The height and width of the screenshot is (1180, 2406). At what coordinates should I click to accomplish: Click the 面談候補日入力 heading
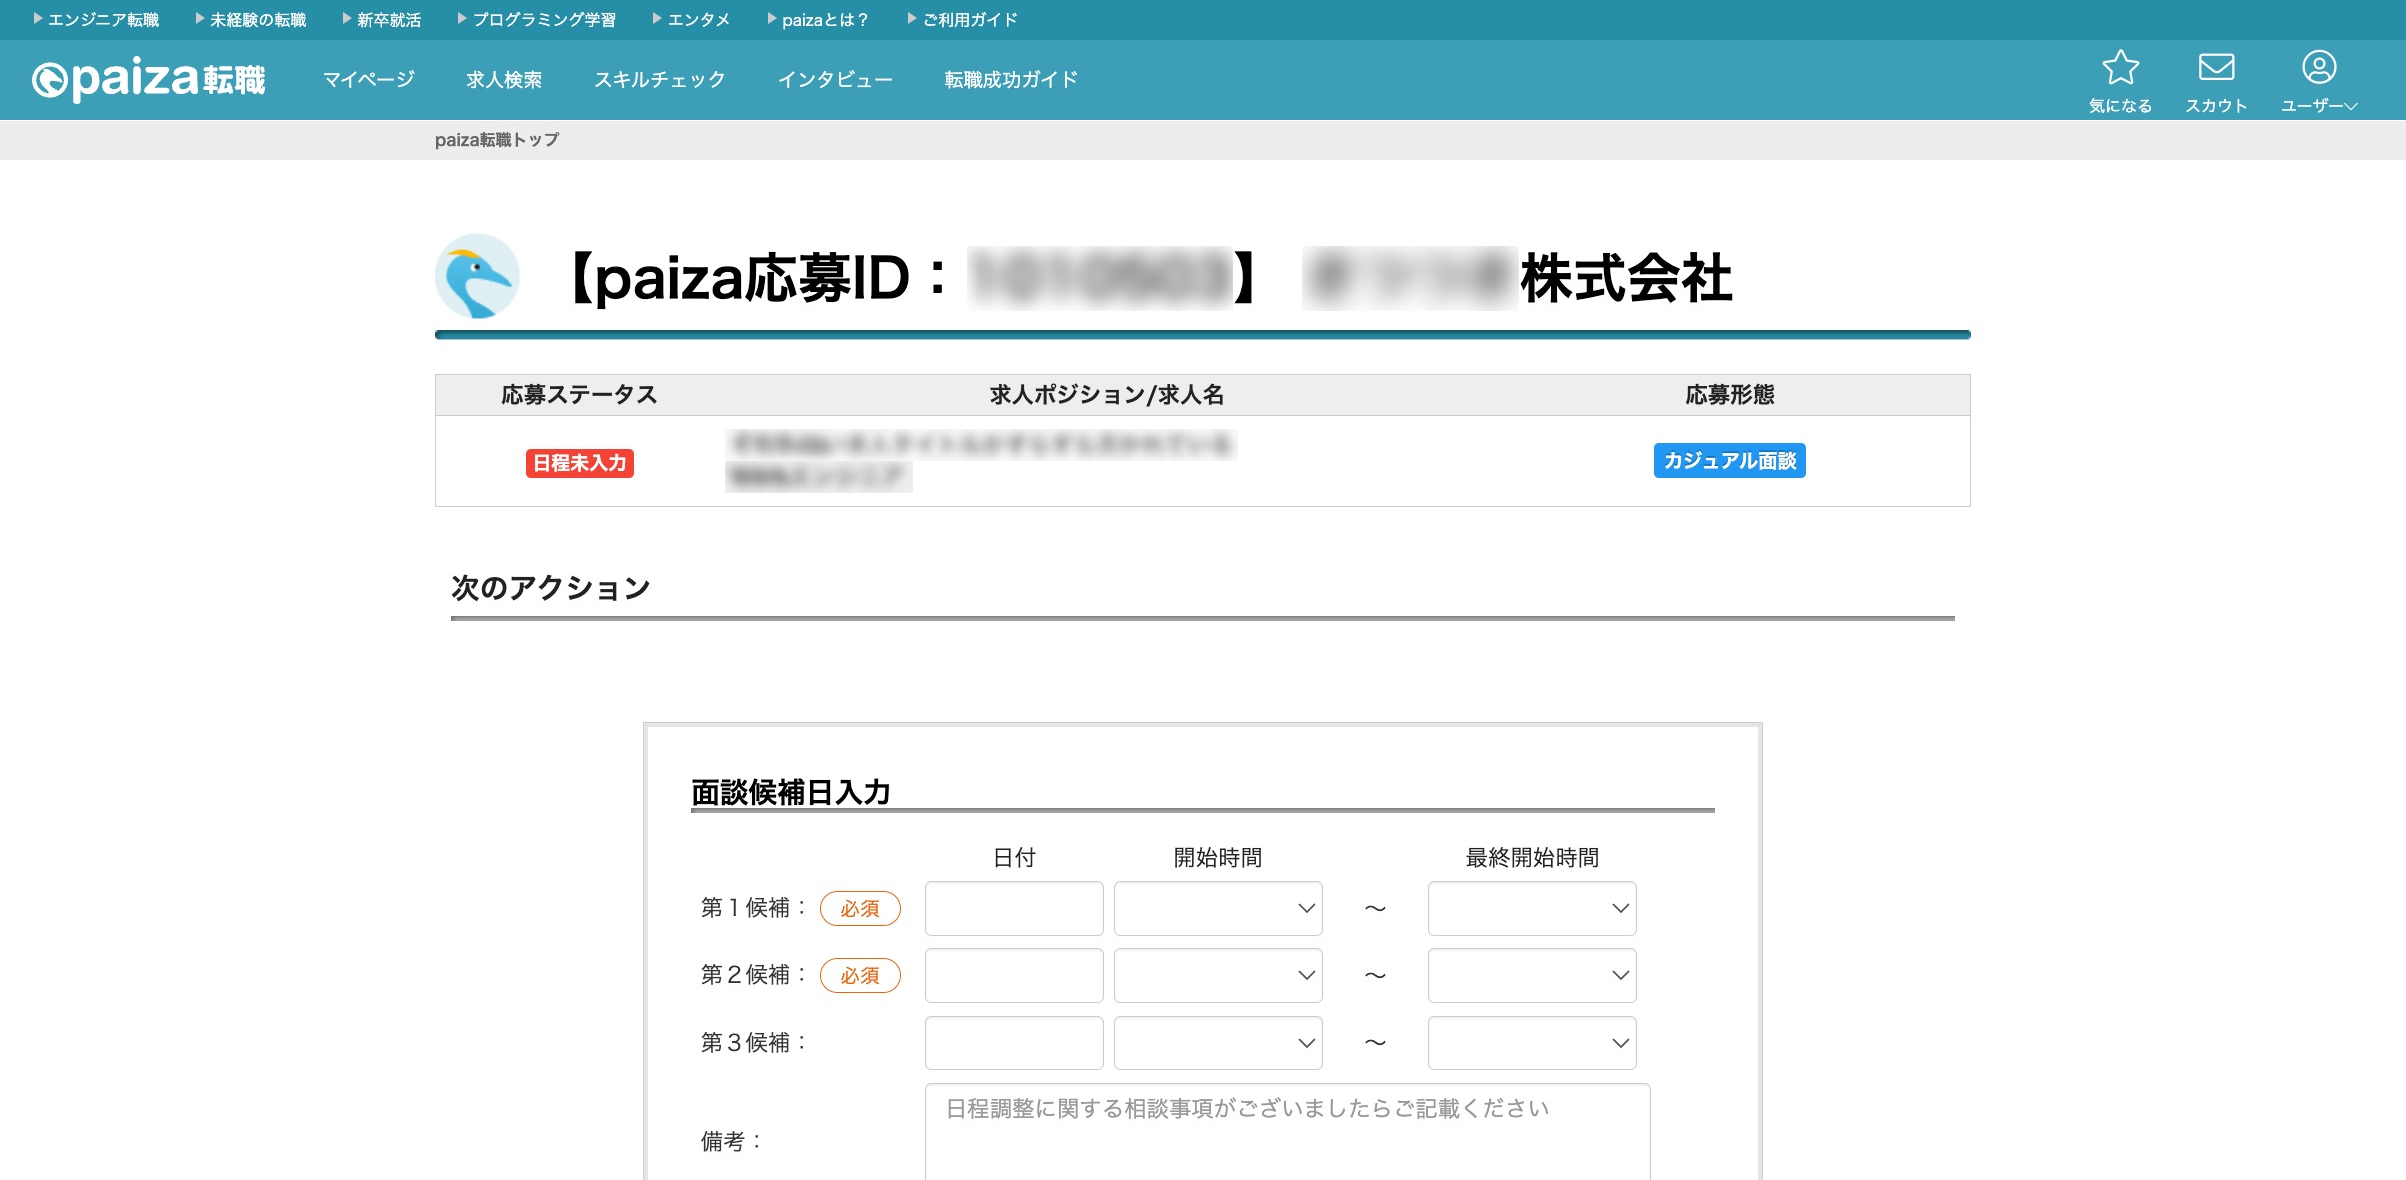791,792
